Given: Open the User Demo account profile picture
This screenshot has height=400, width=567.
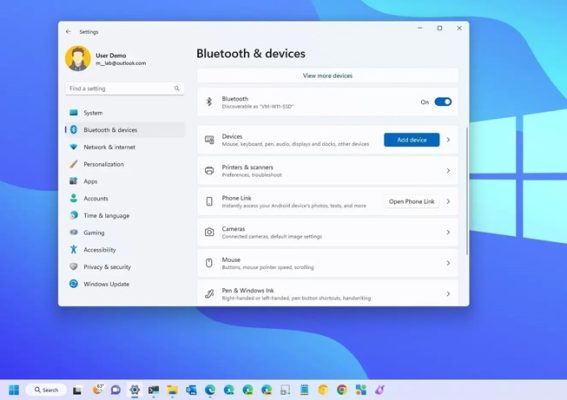Looking at the screenshot, I should tap(78, 58).
